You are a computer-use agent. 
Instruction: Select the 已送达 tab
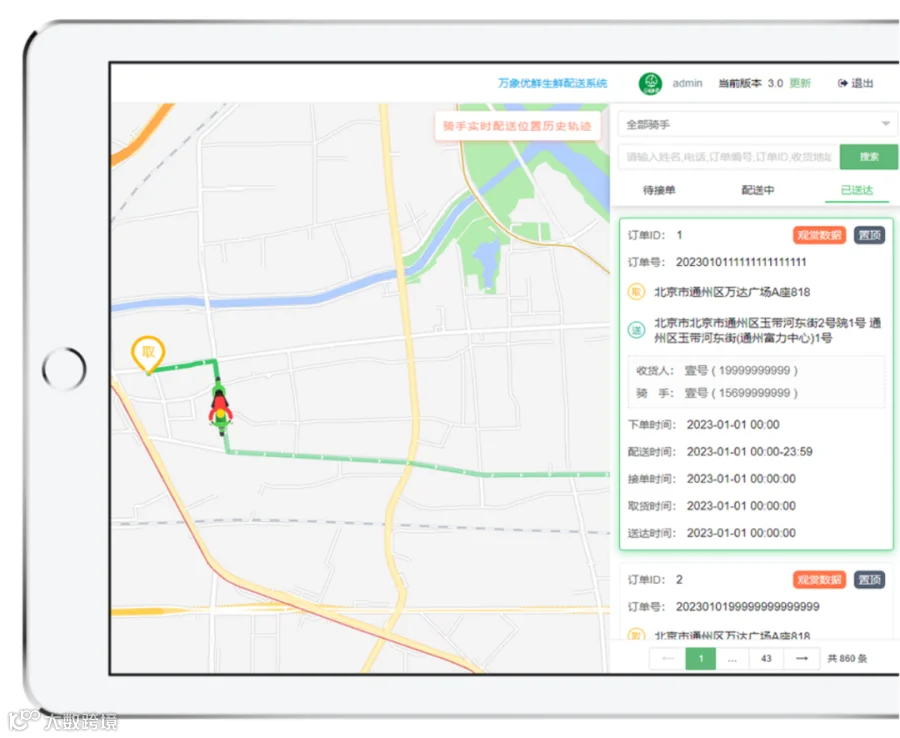pyautogui.click(x=857, y=190)
